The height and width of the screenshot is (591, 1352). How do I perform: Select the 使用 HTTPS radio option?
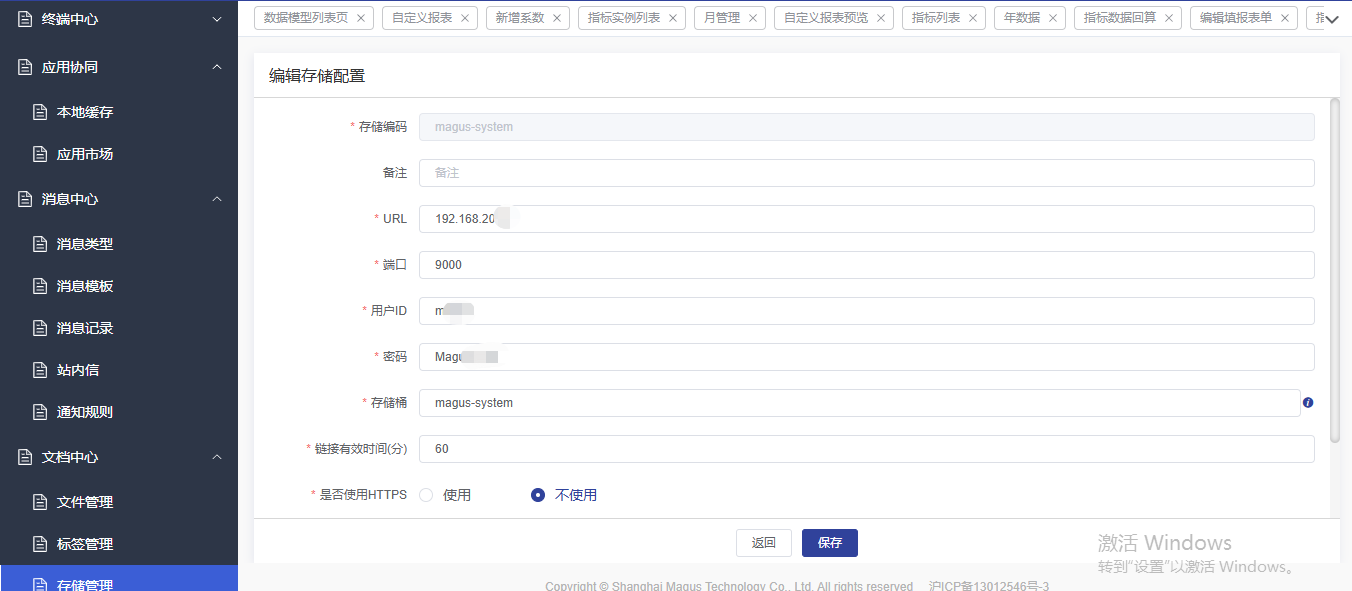pyautogui.click(x=427, y=495)
